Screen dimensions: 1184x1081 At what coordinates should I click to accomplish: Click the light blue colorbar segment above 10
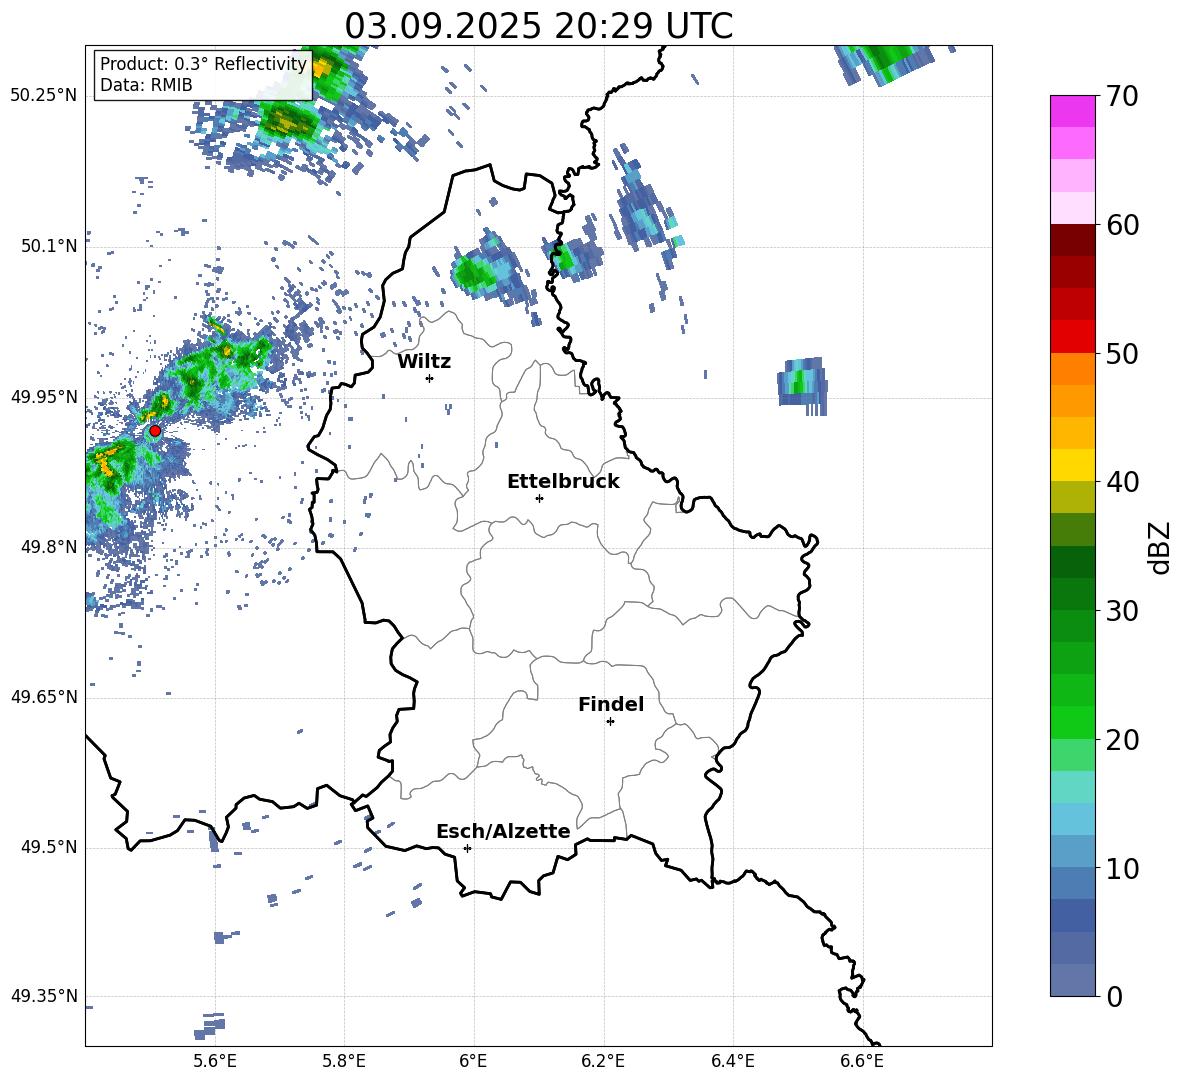1072,851
